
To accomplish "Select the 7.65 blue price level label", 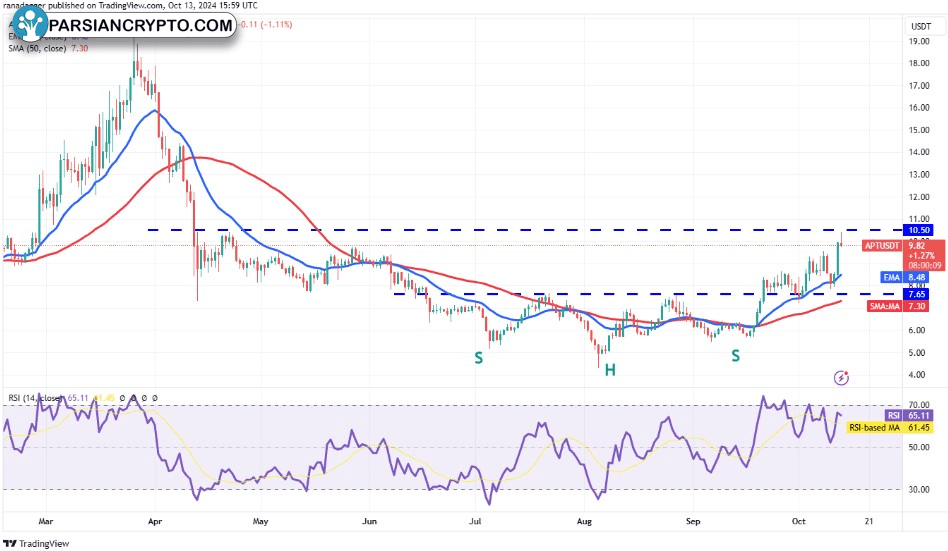I will coord(917,295).
